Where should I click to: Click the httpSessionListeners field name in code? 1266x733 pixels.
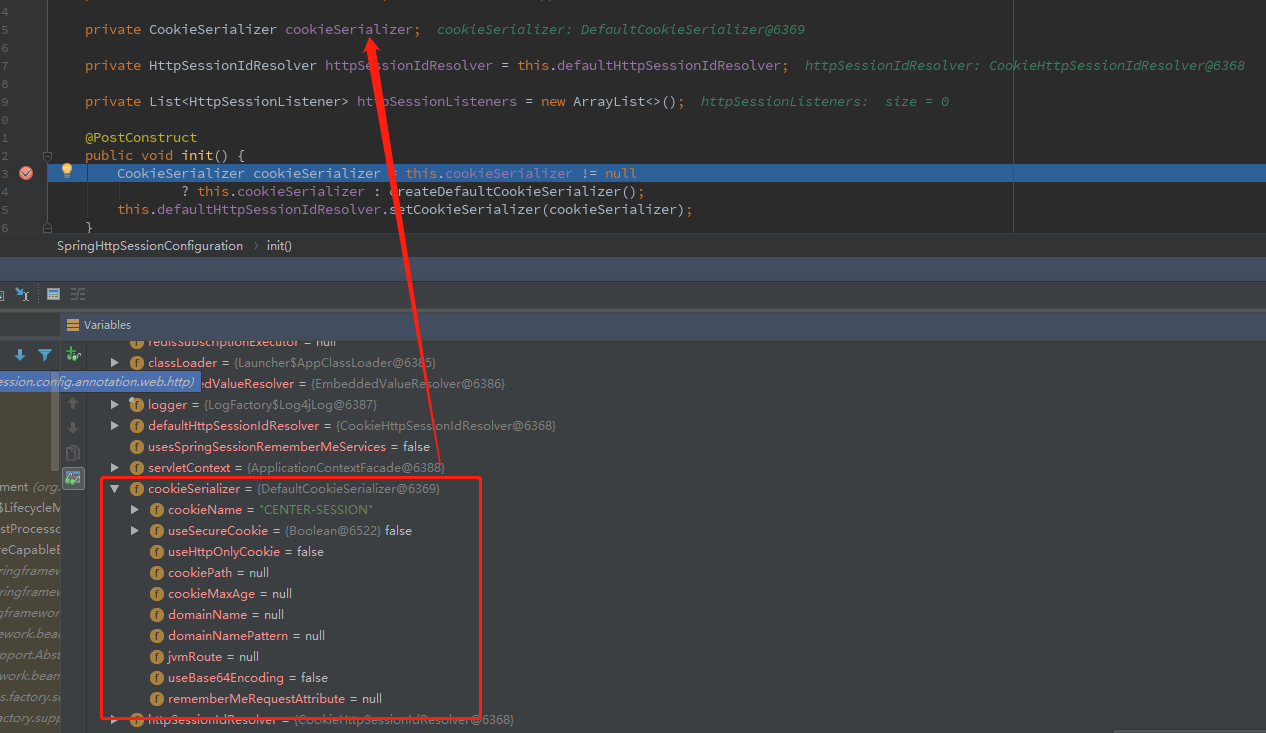[437, 101]
